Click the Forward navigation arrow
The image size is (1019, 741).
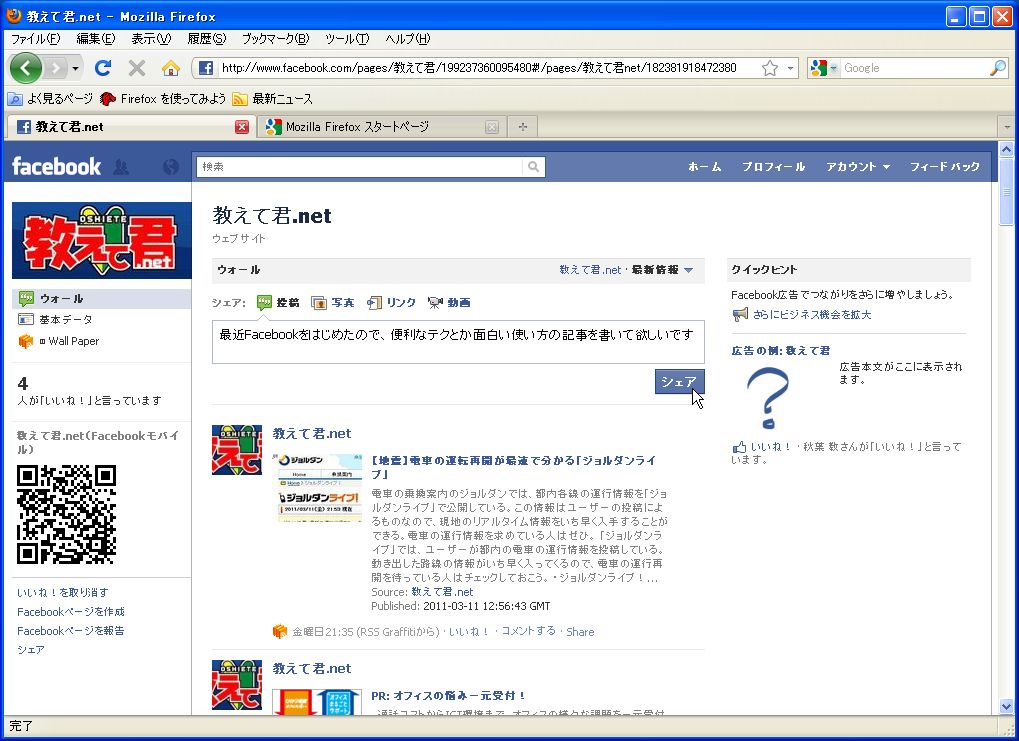click(x=56, y=68)
